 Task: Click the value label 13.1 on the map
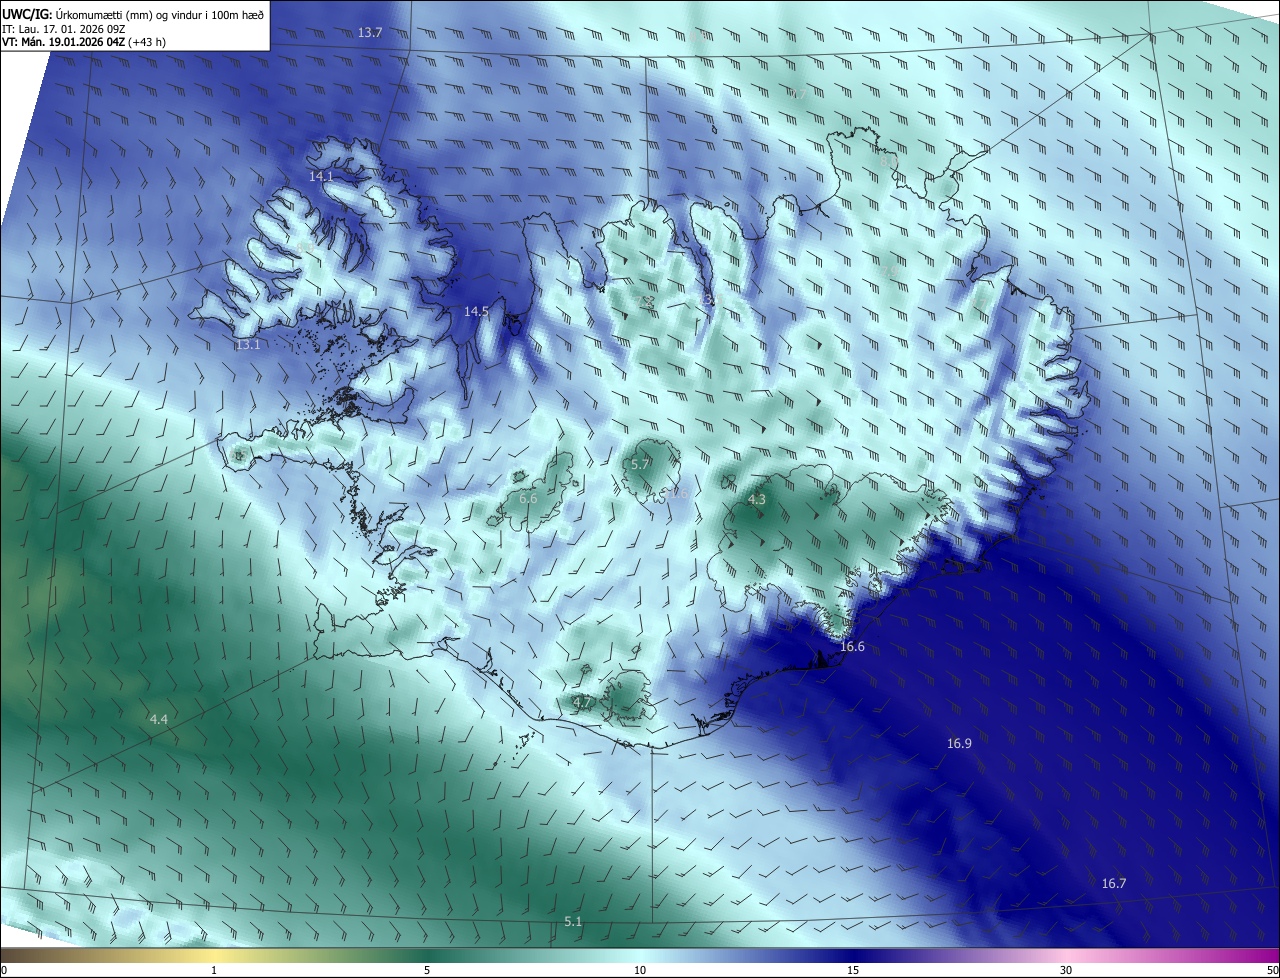click(248, 345)
